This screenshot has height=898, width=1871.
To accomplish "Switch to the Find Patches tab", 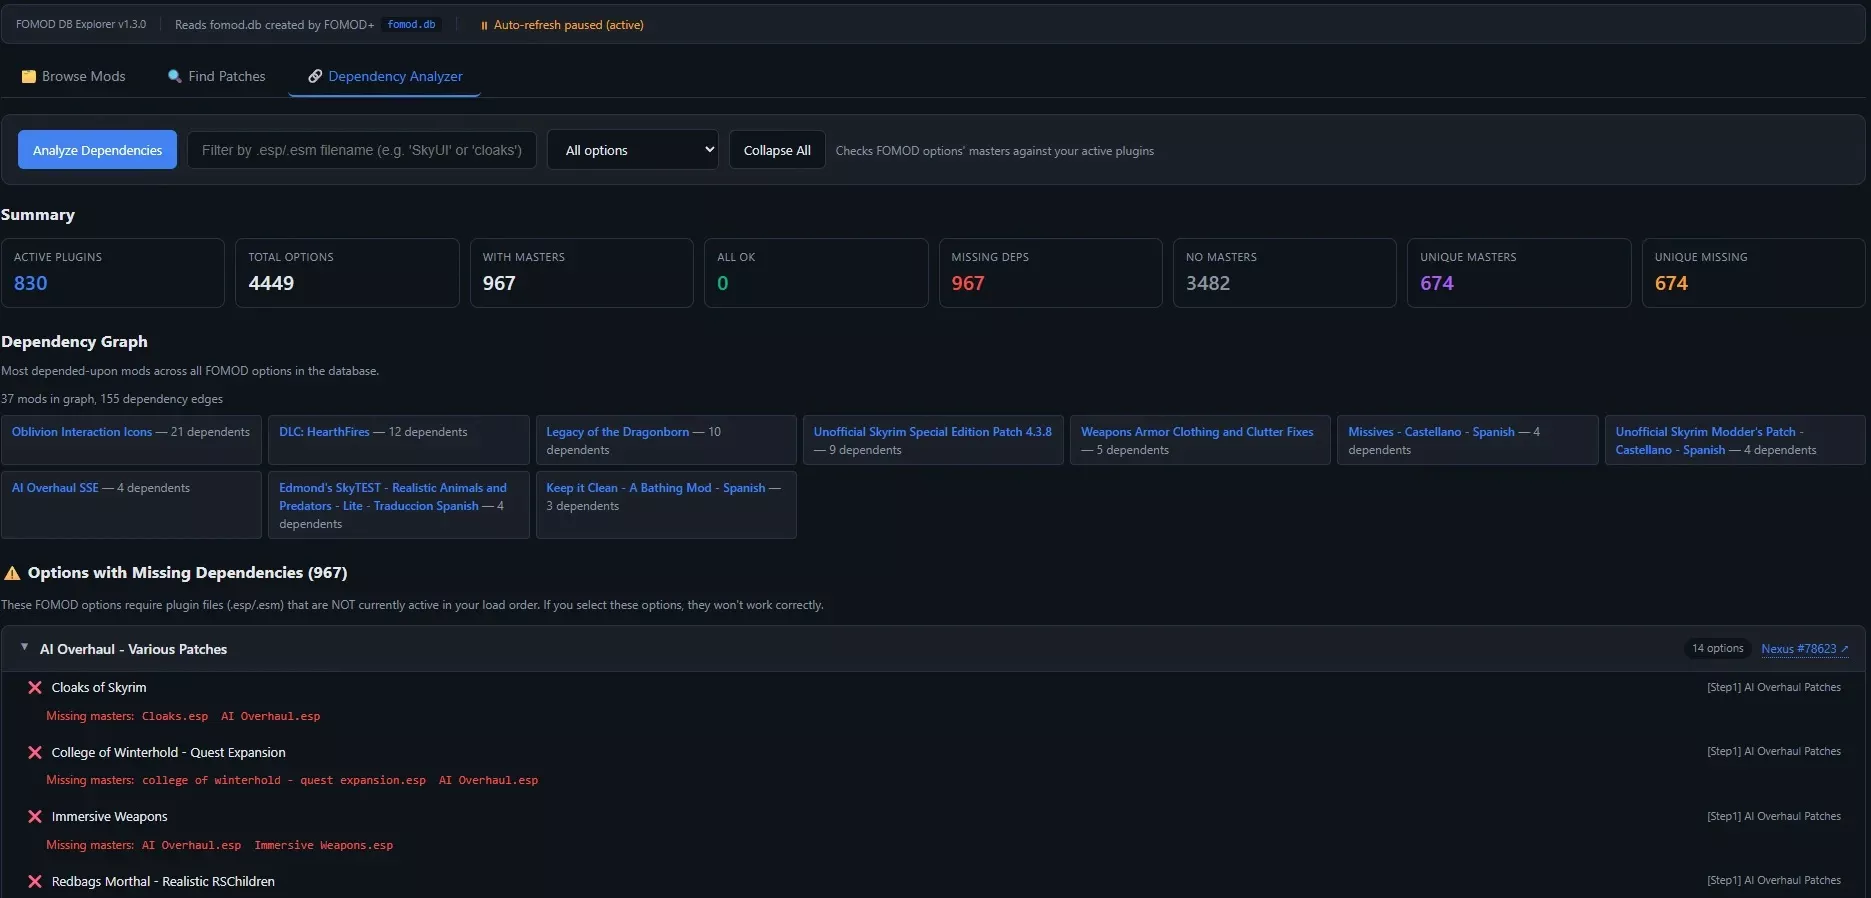I will coord(217,77).
